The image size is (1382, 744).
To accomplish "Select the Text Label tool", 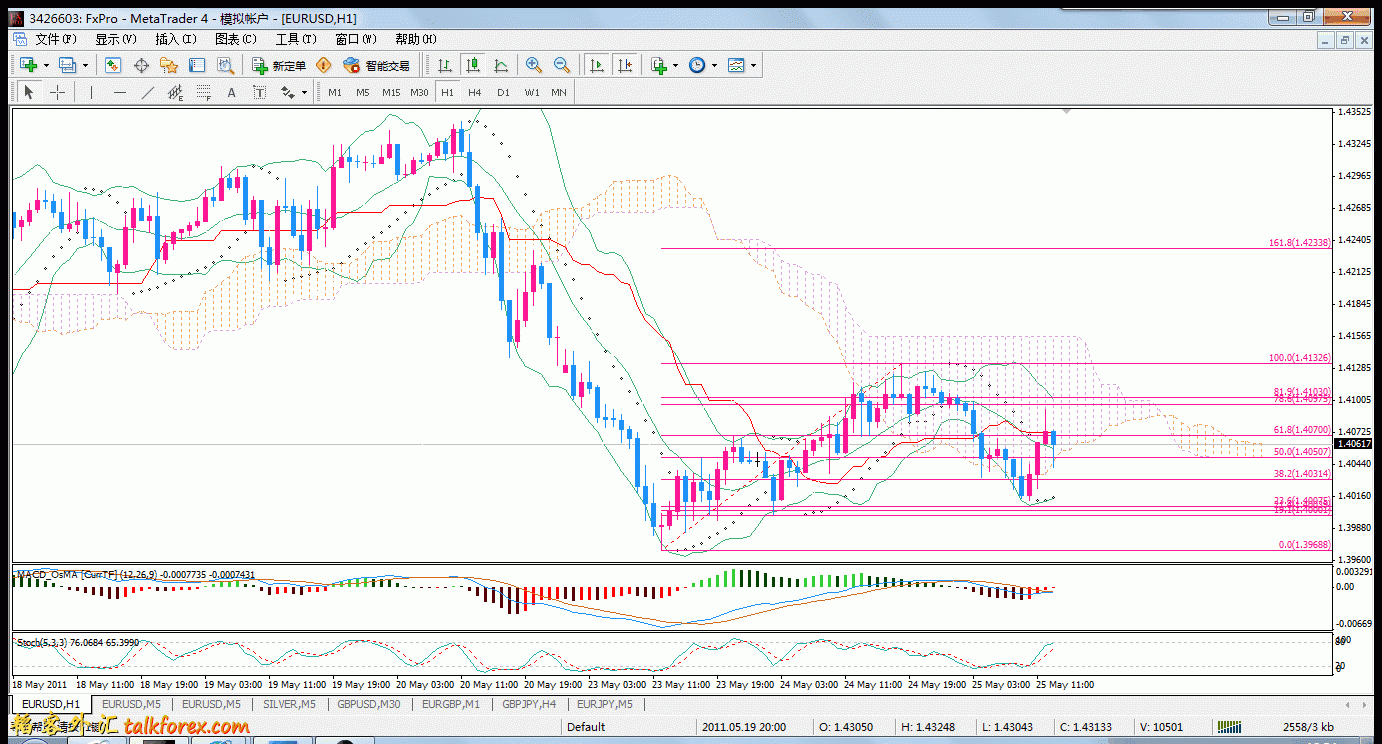I will pyautogui.click(x=259, y=92).
